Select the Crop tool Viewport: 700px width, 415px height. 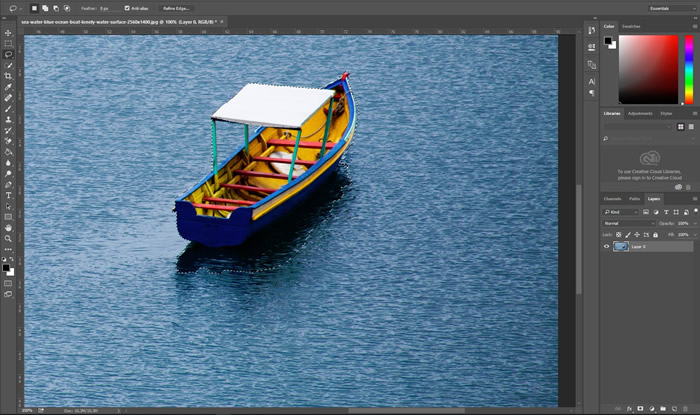(8, 76)
